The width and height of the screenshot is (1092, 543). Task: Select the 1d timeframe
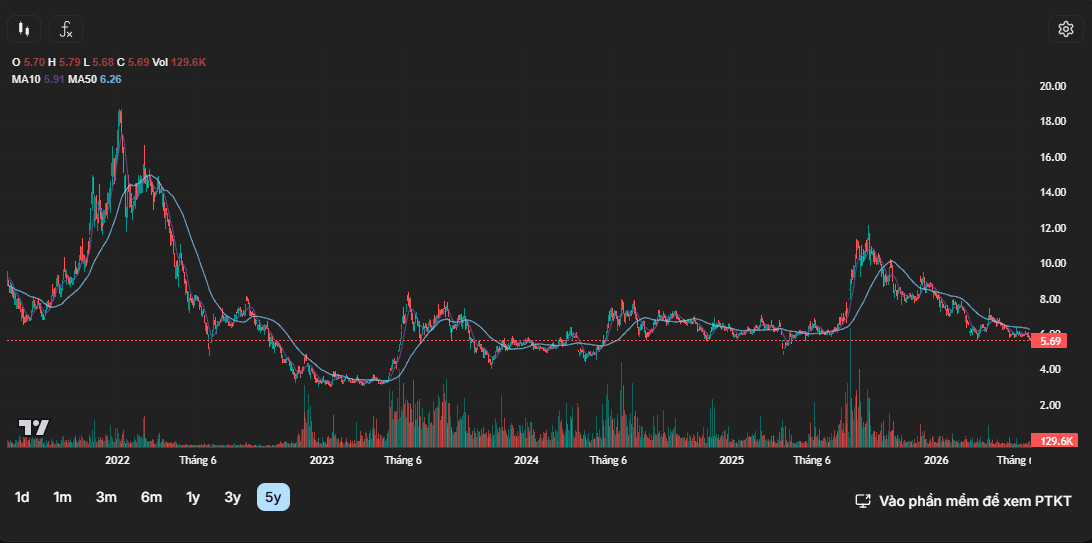[22, 497]
